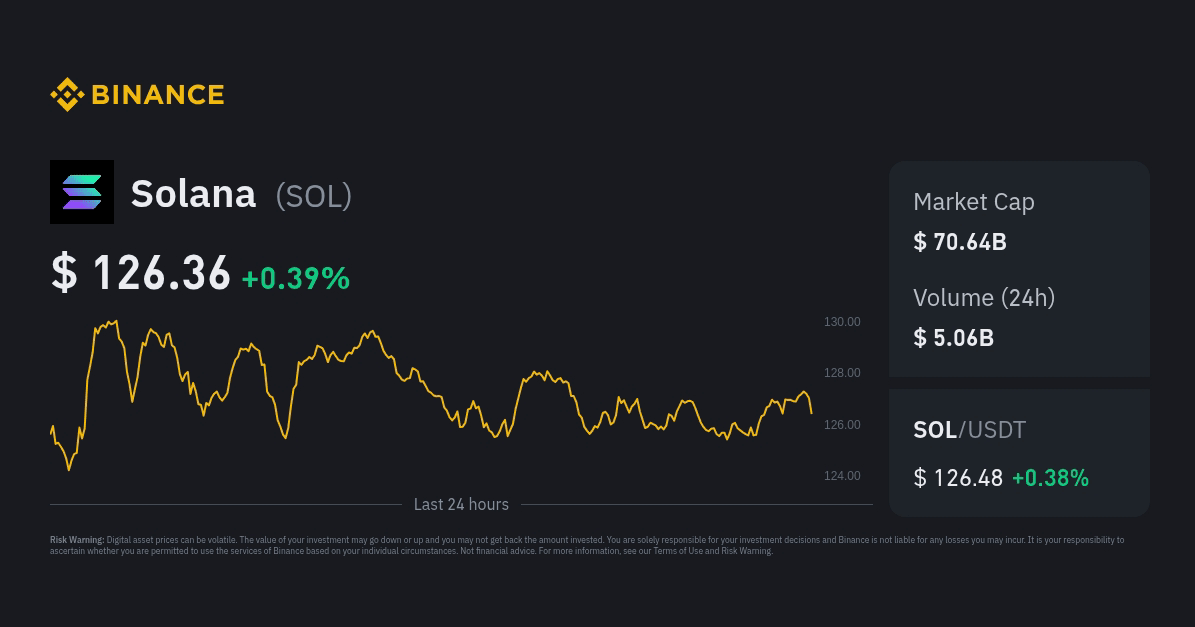Click the Binance diamond logo icon
The height and width of the screenshot is (627, 1195).
(67, 94)
